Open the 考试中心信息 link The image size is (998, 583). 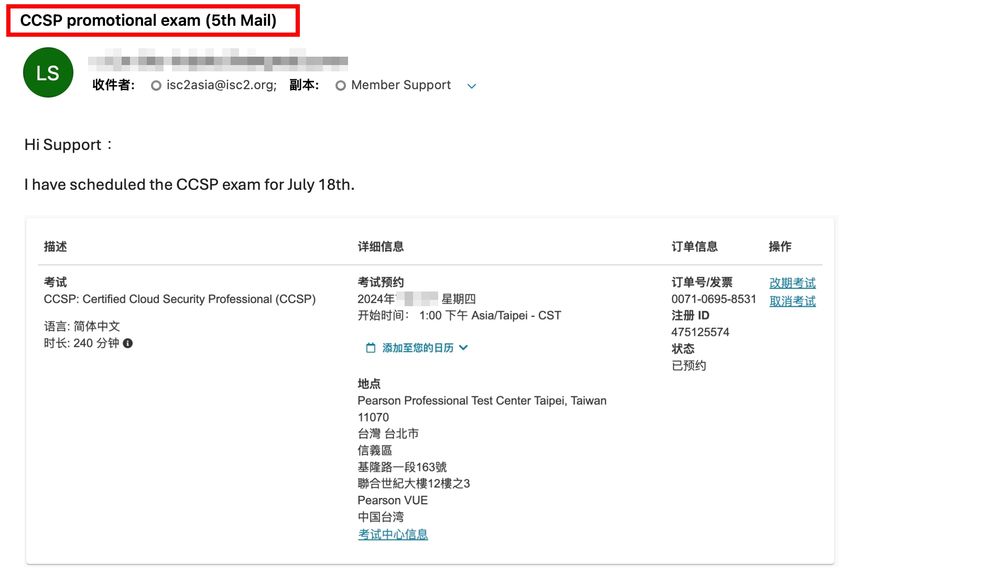(x=393, y=534)
